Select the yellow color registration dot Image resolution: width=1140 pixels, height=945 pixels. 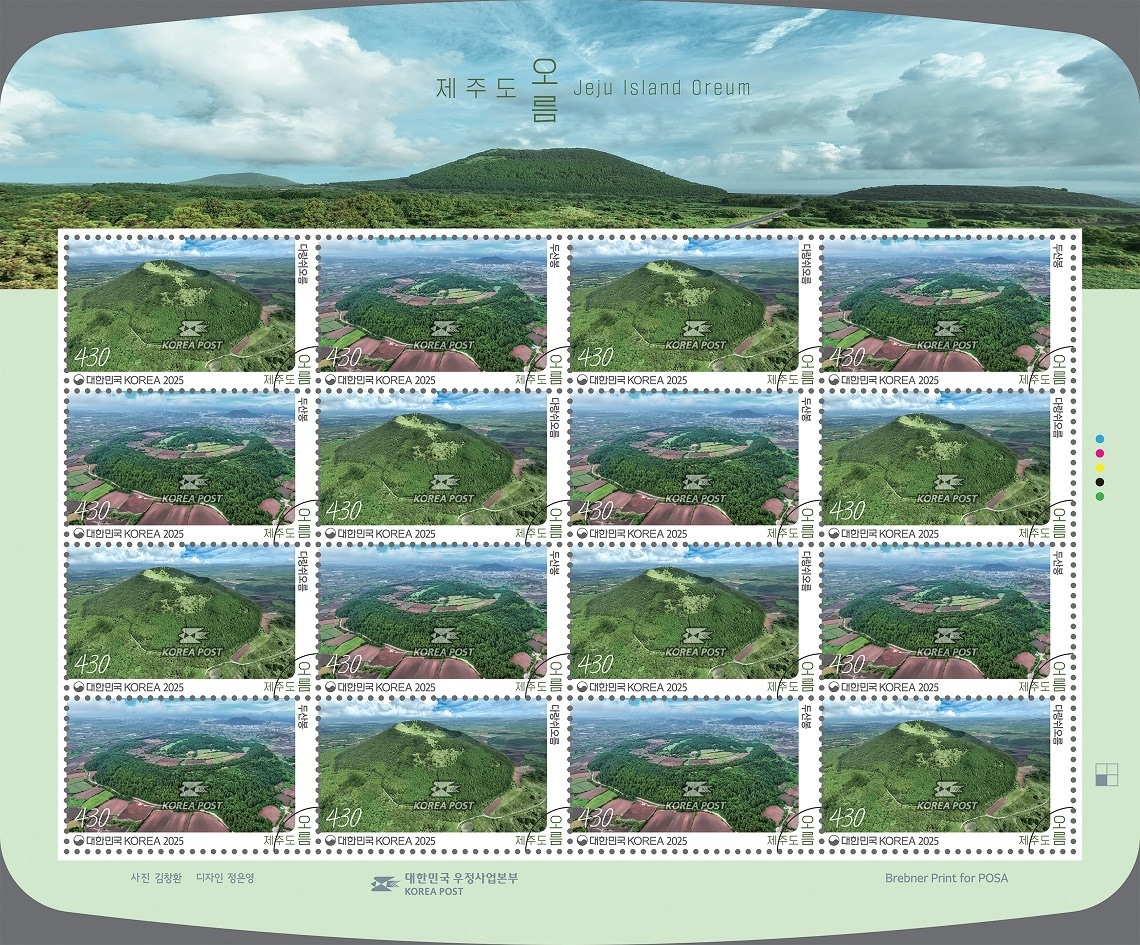tap(1100, 467)
